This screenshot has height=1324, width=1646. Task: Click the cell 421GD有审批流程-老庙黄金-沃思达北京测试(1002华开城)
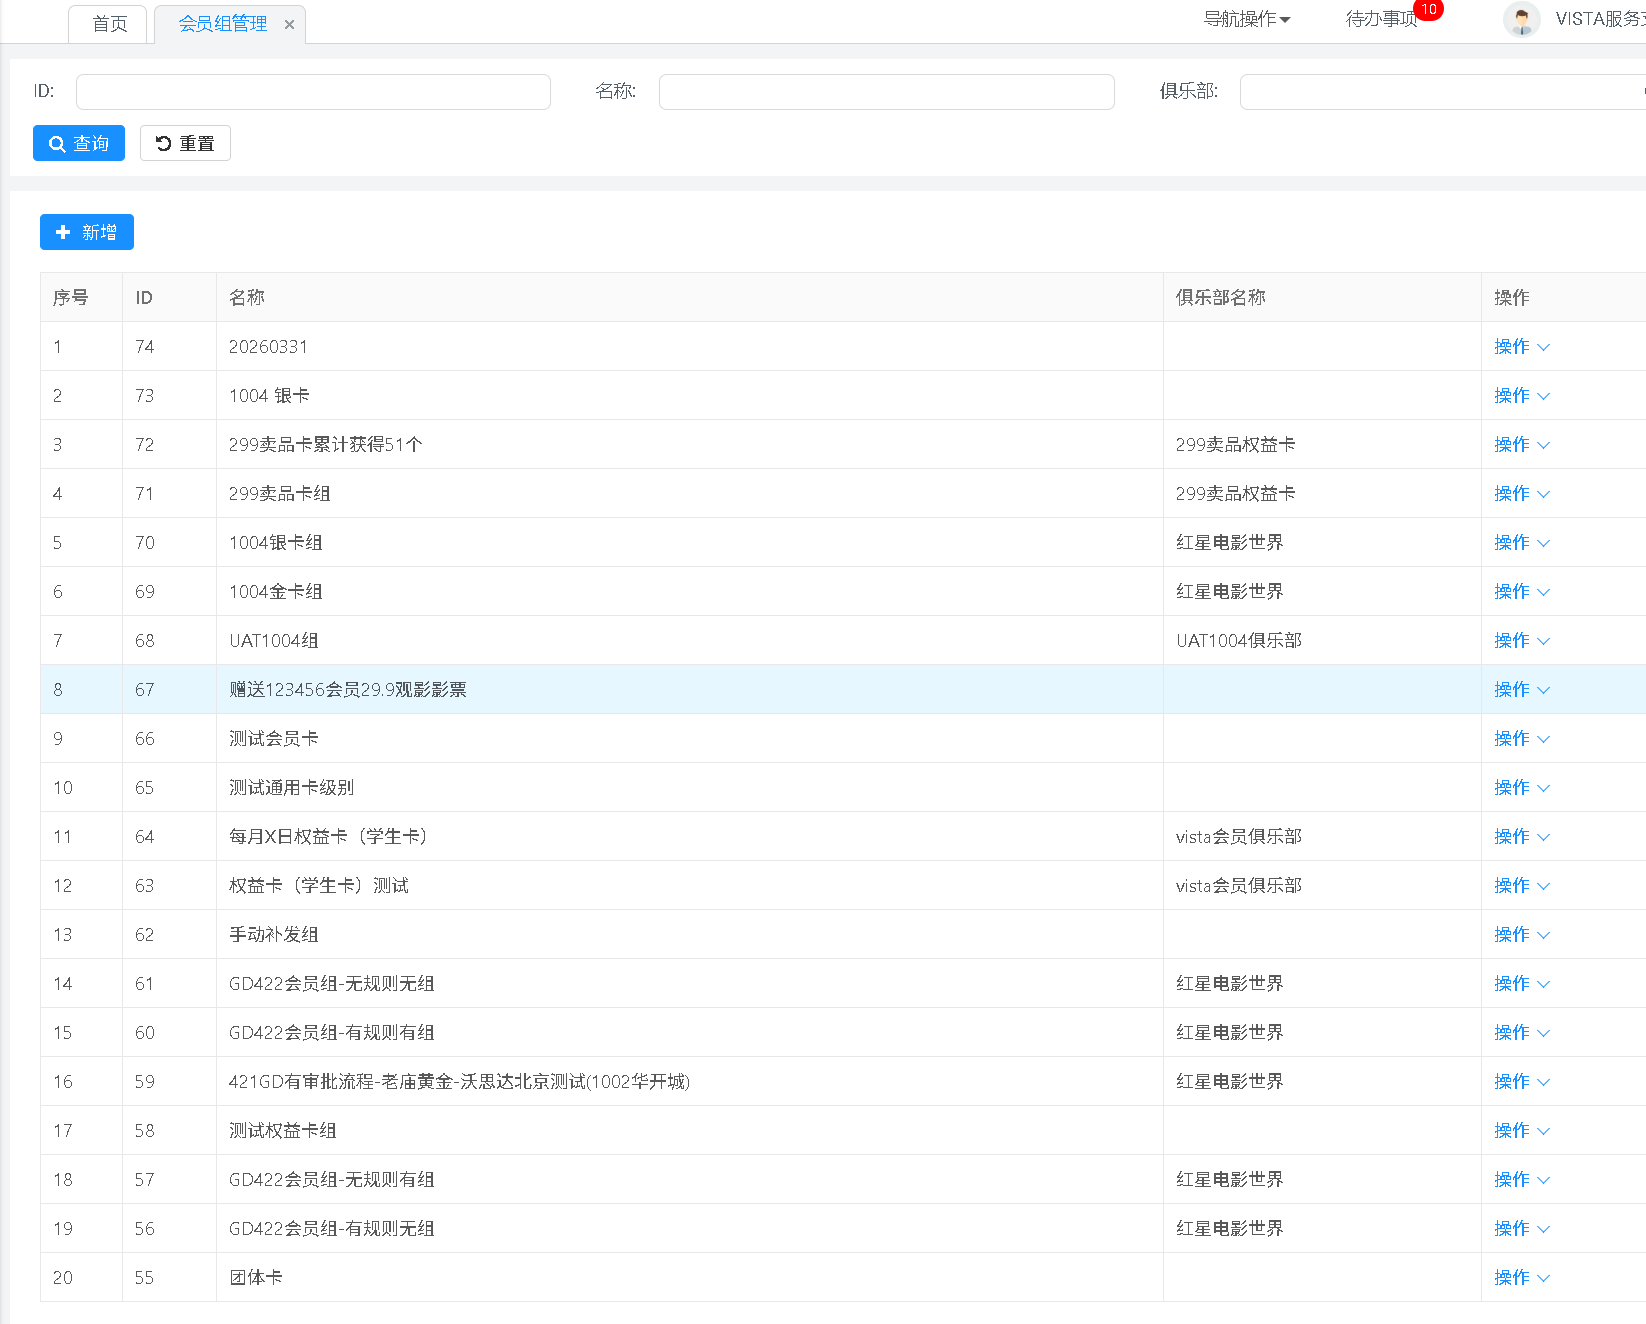point(690,1082)
